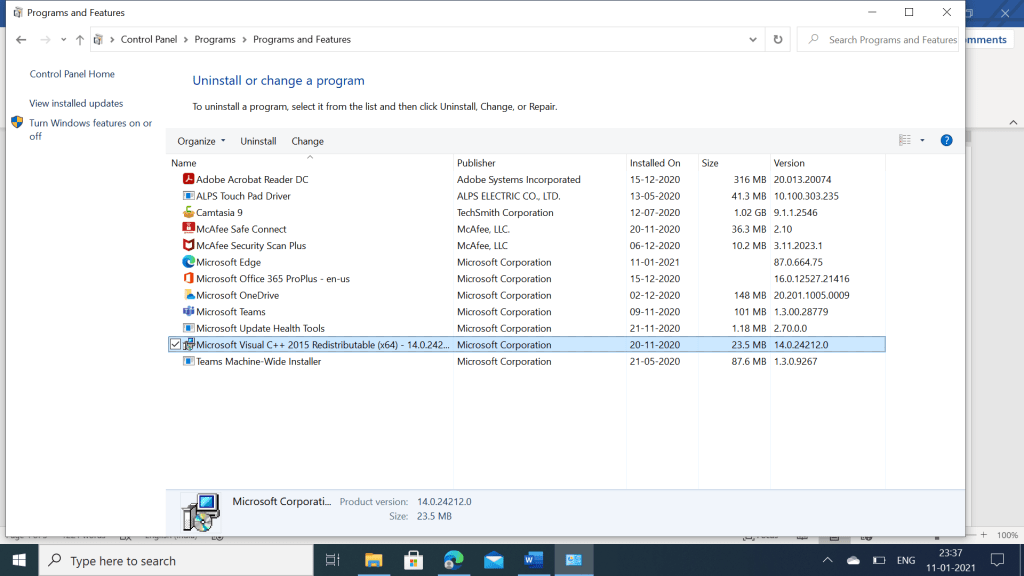Click the Control Panel taskbar icon
1024x576 pixels.
tap(574, 560)
